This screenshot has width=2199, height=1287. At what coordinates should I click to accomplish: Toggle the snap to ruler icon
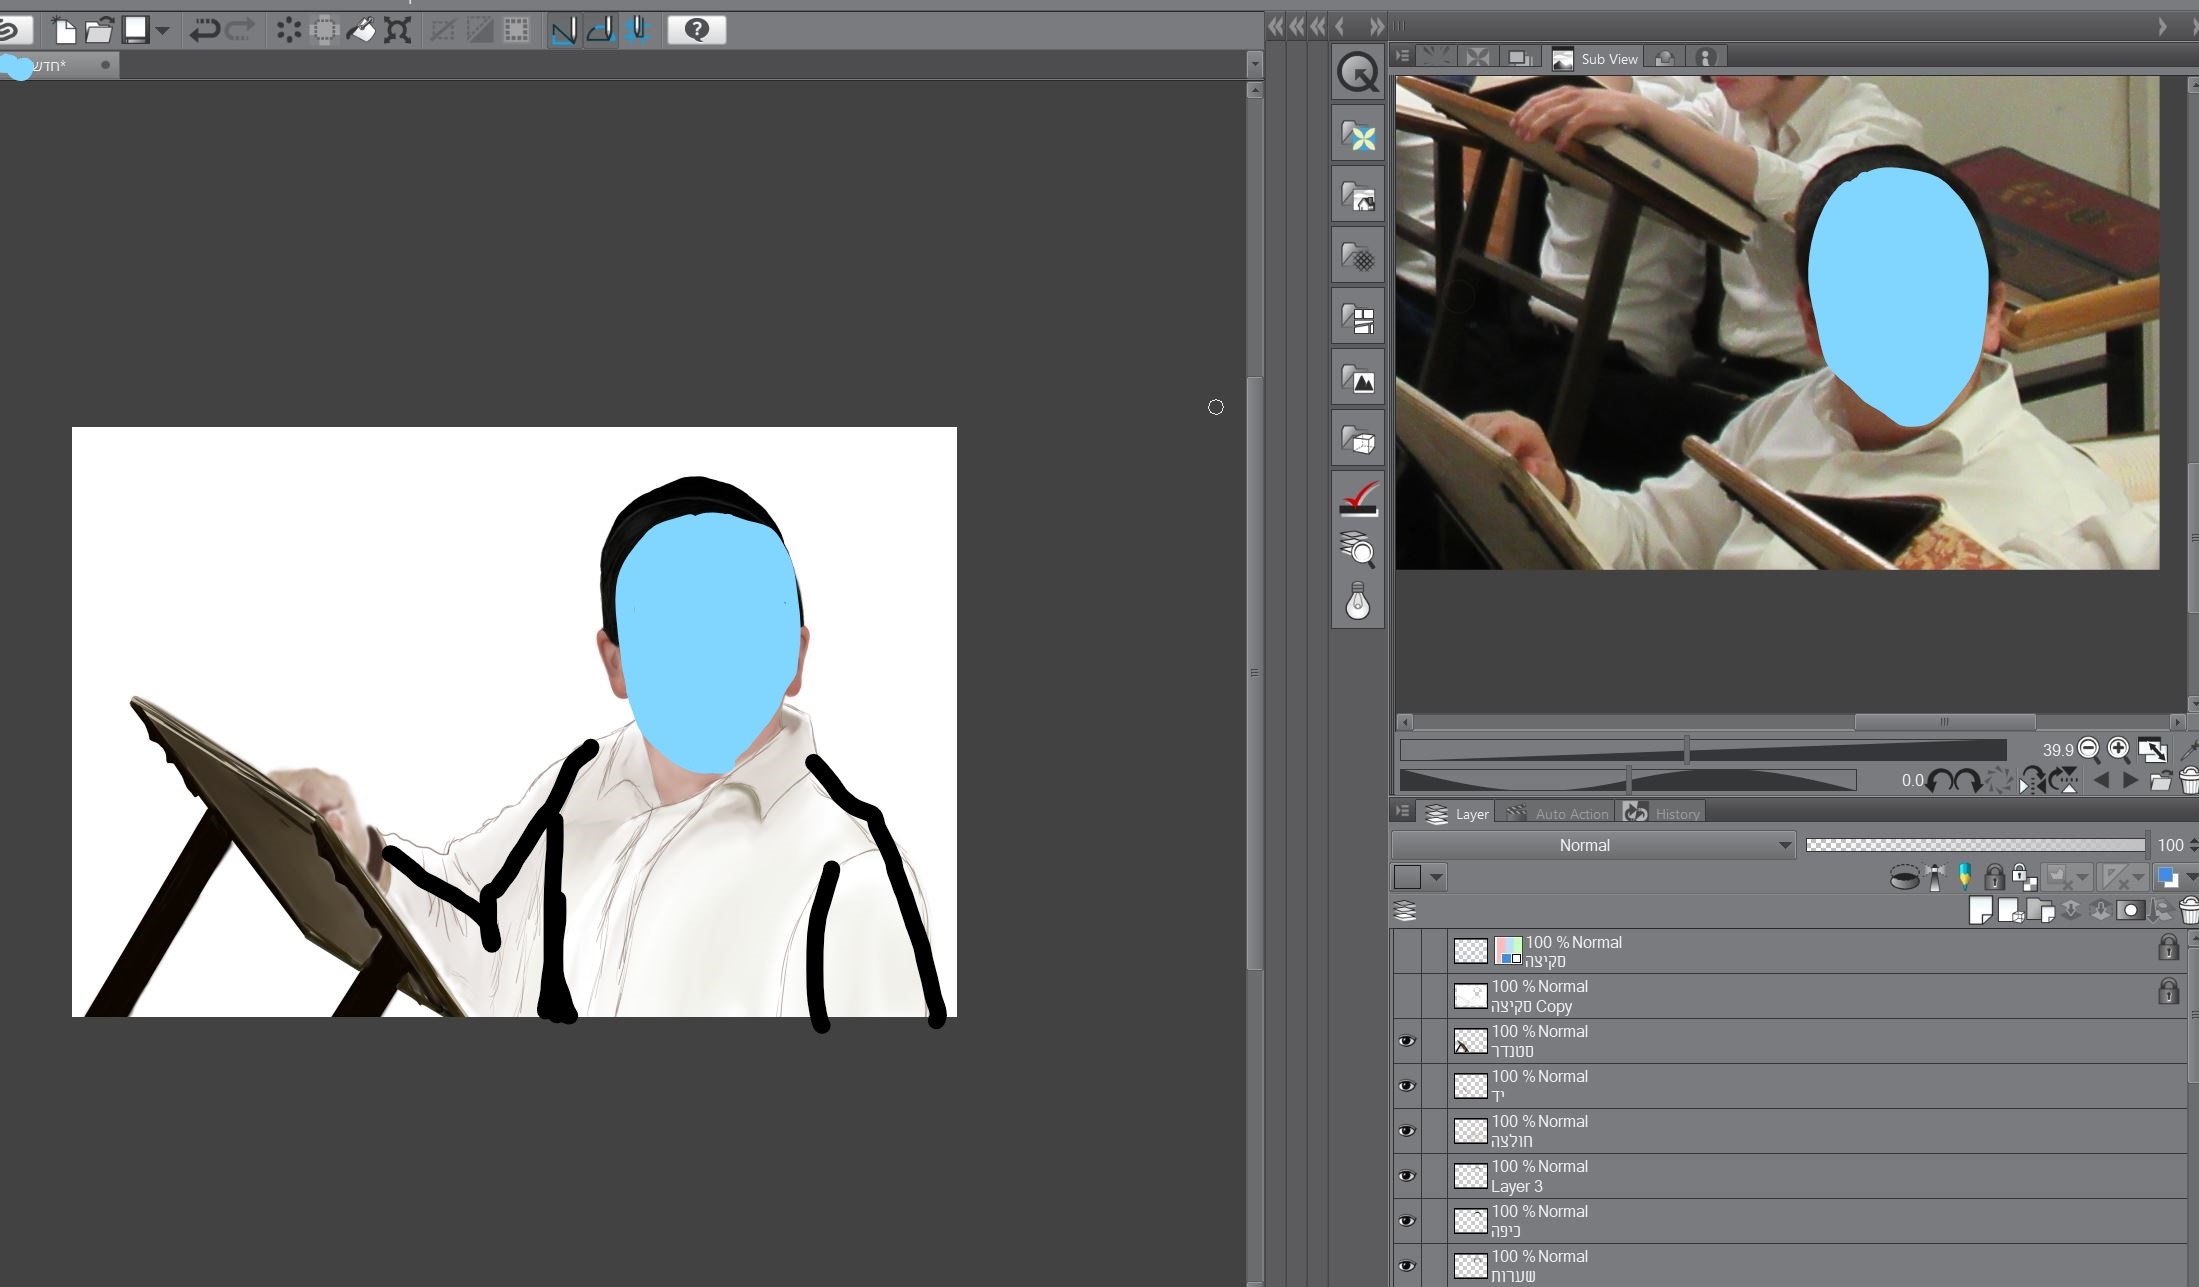click(x=563, y=30)
